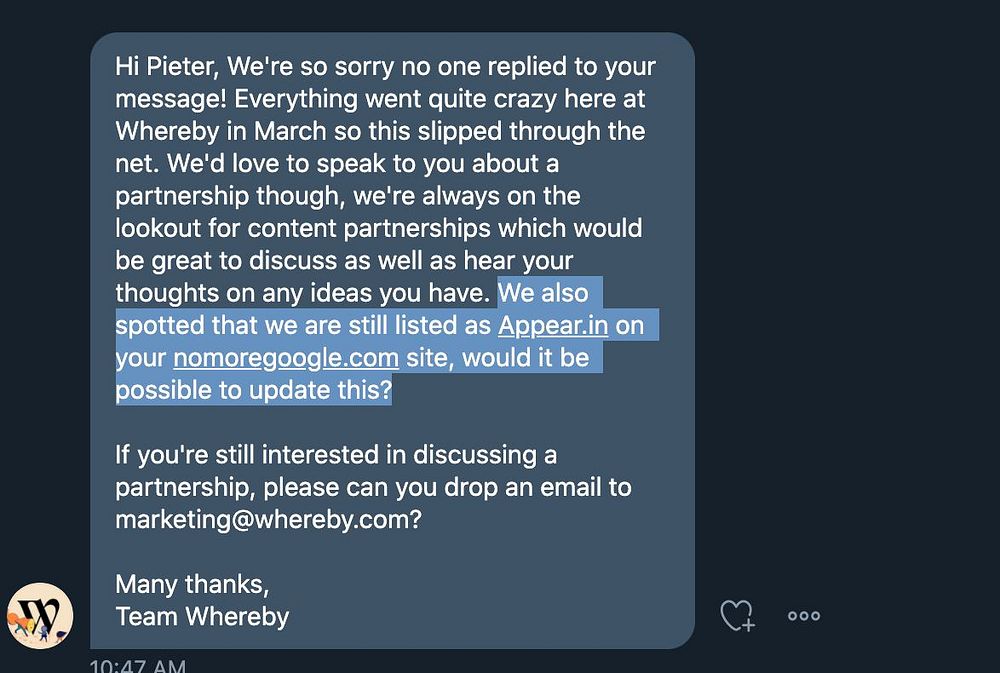Add a heart reaction to the message
The width and height of the screenshot is (1000, 673).
click(737, 615)
